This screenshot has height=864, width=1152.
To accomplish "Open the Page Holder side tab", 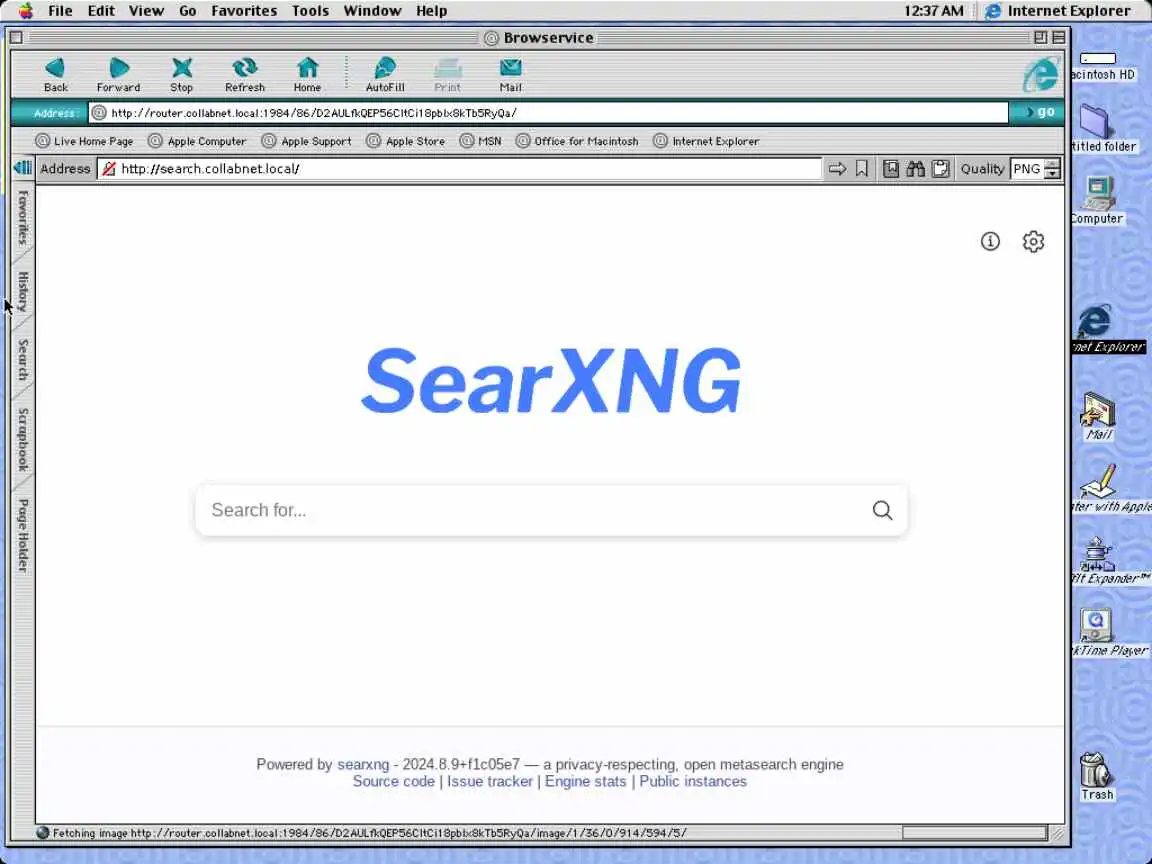I will 24,536.
